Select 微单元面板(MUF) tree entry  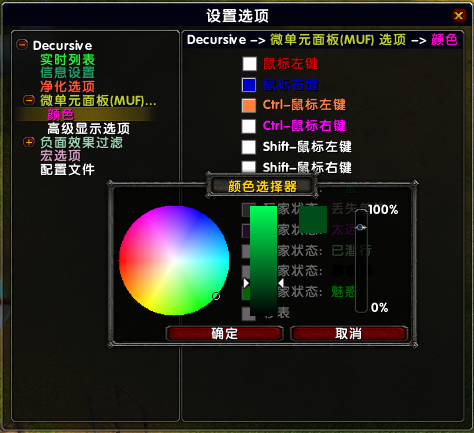point(98,100)
